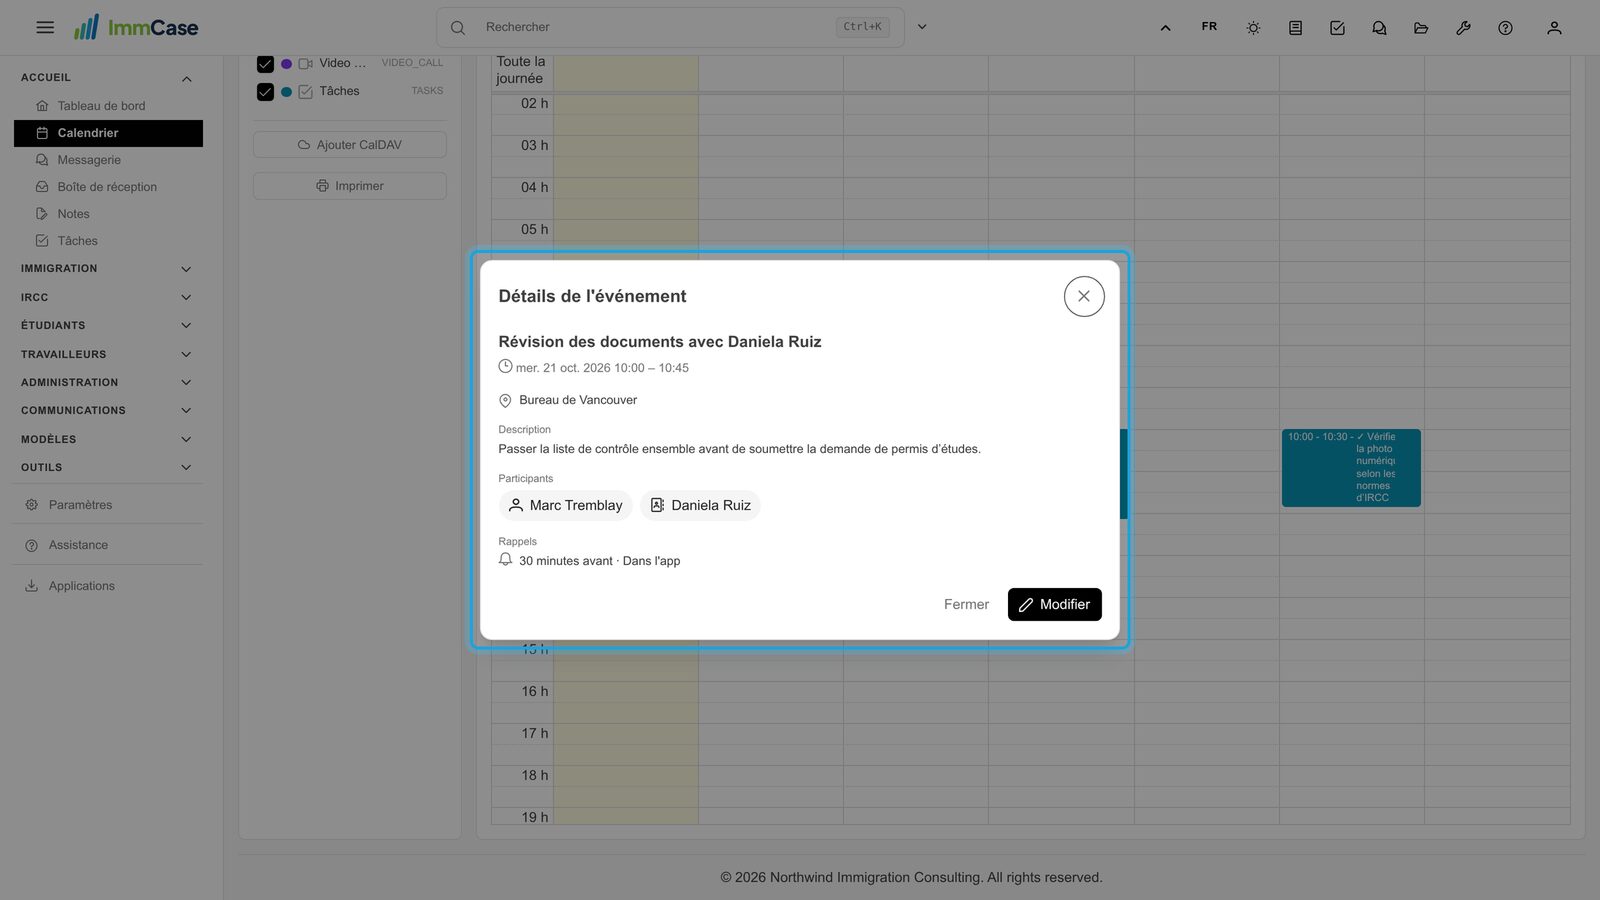Open the help question mark icon
The width and height of the screenshot is (1600, 900).
pyautogui.click(x=1505, y=28)
